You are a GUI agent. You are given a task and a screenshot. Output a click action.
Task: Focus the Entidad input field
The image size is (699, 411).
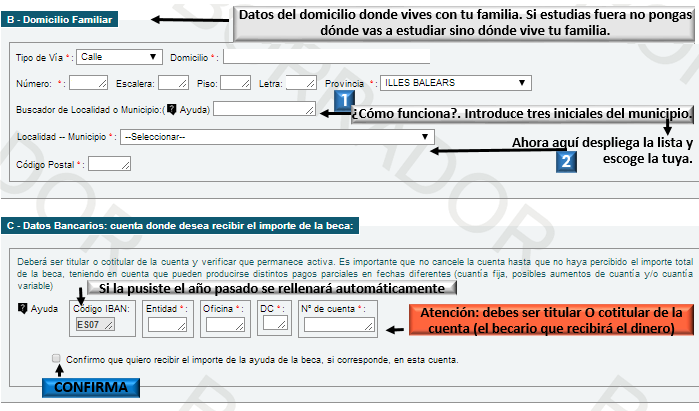pyautogui.click(x=167, y=325)
